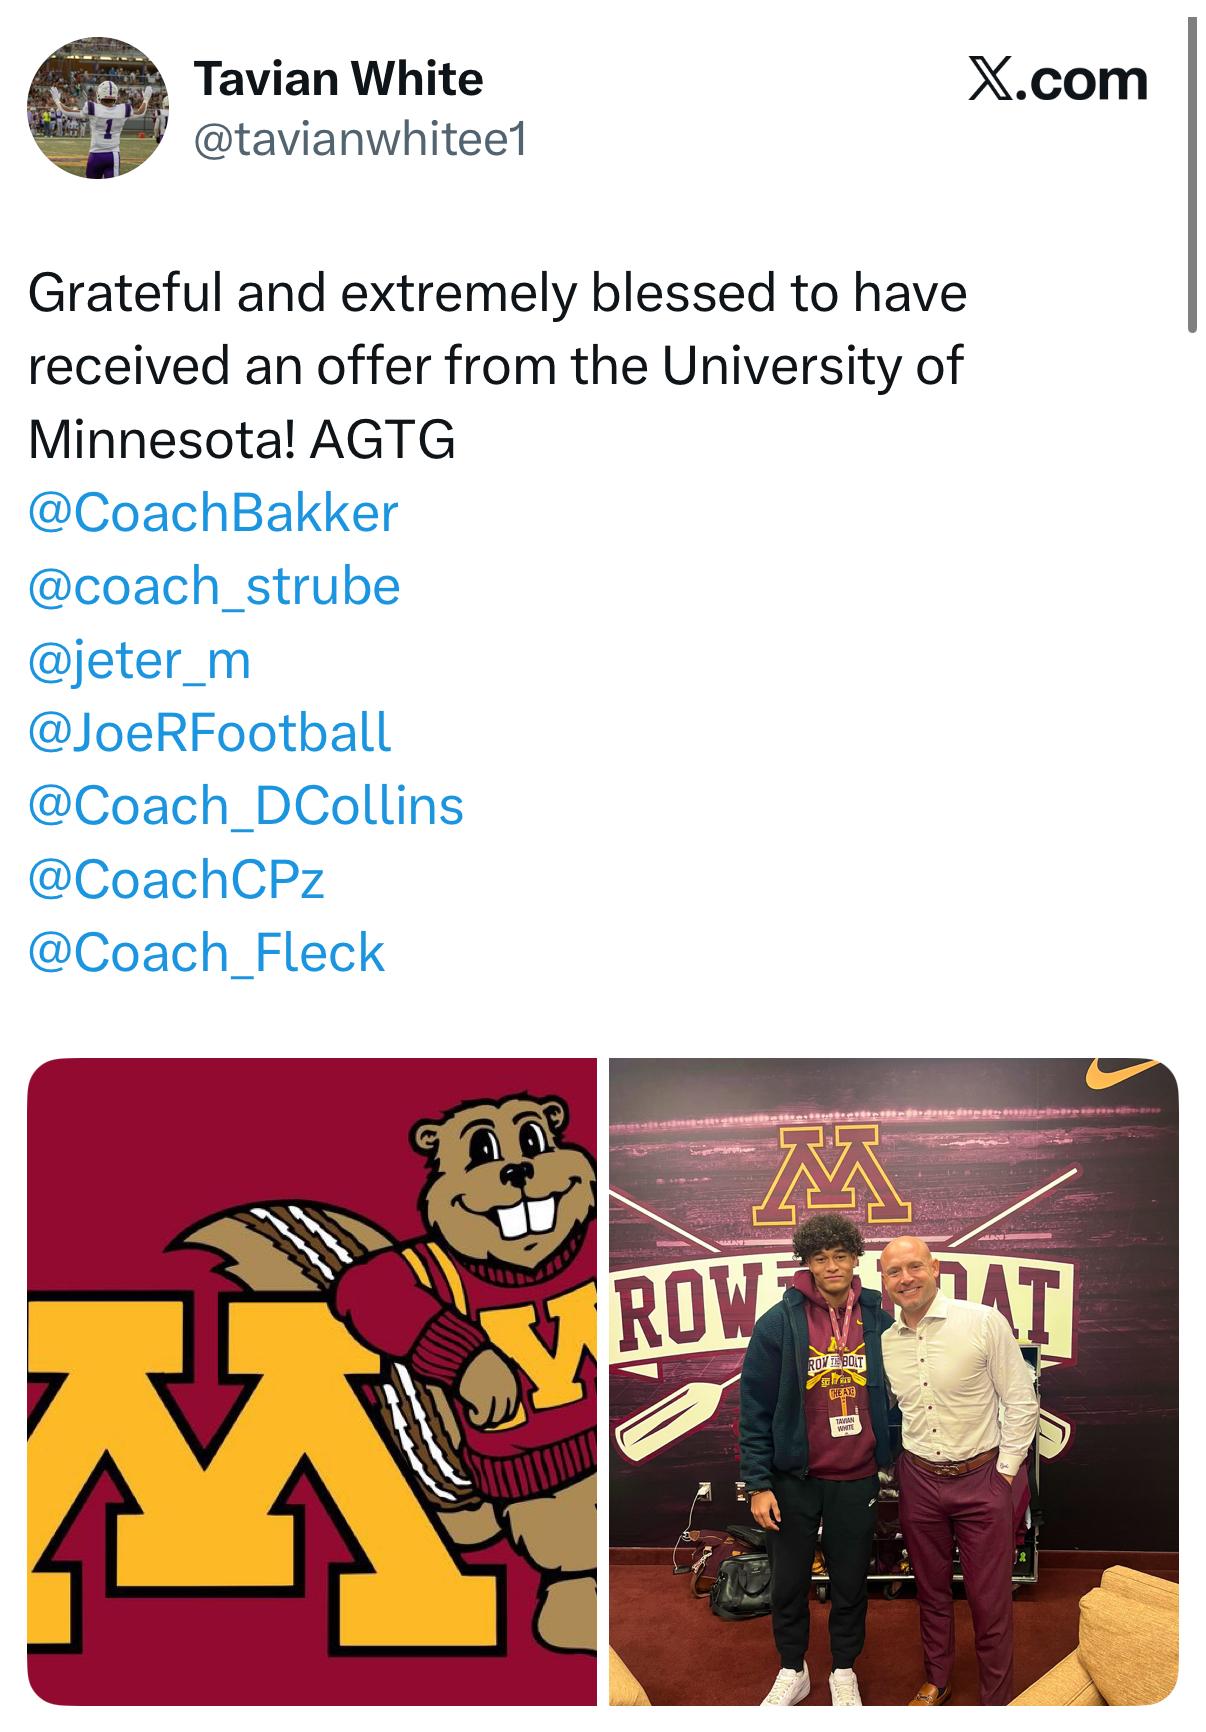
Task: Open the @CoachBakker mention
Action: pyautogui.click(x=213, y=513)
